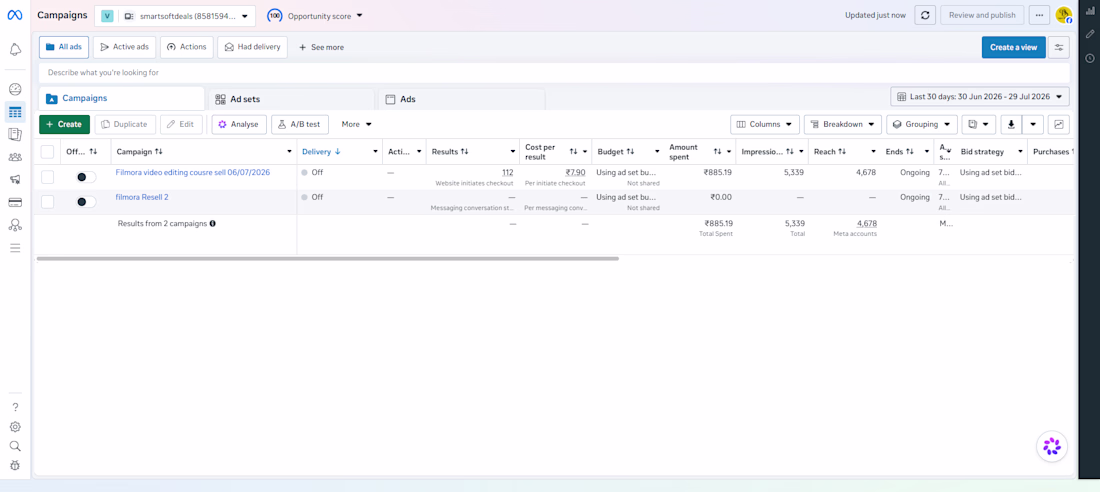Tick the select-all checkbox in table header
Image resolution: width=1100 pixels, height=492 pixels.
click(x=47, y=152)
